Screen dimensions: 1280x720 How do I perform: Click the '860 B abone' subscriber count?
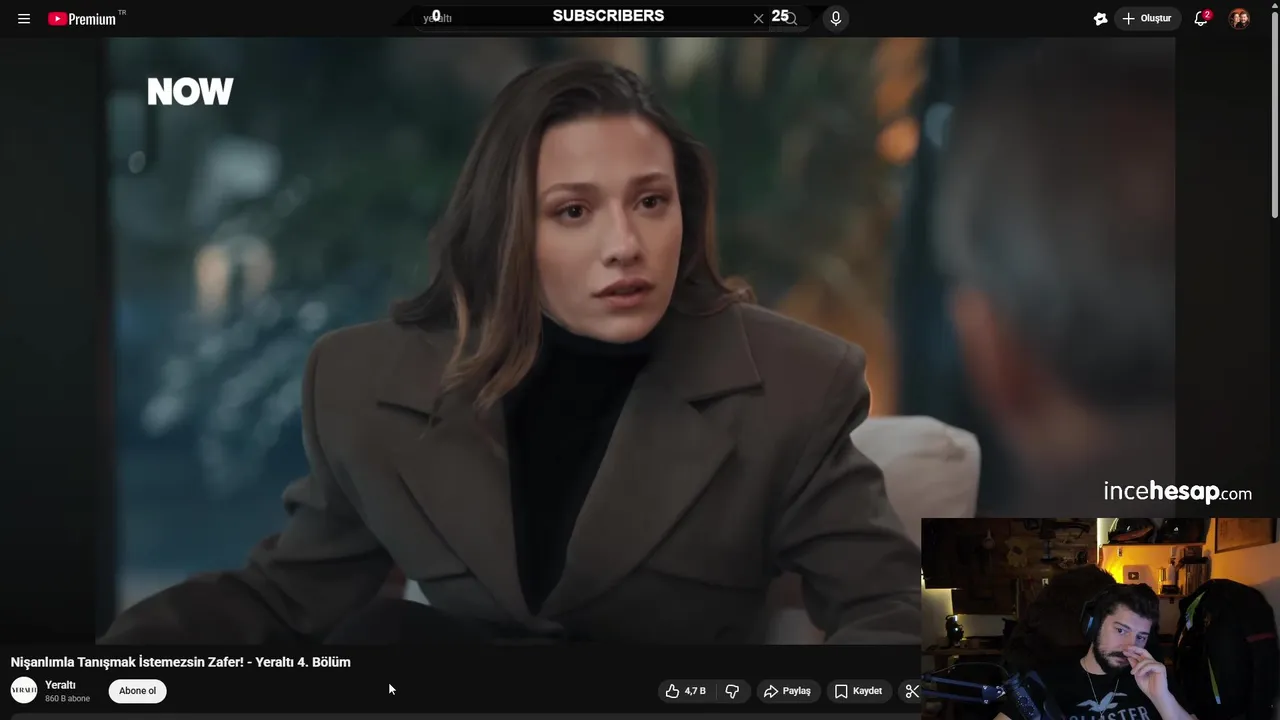(67, 699)
